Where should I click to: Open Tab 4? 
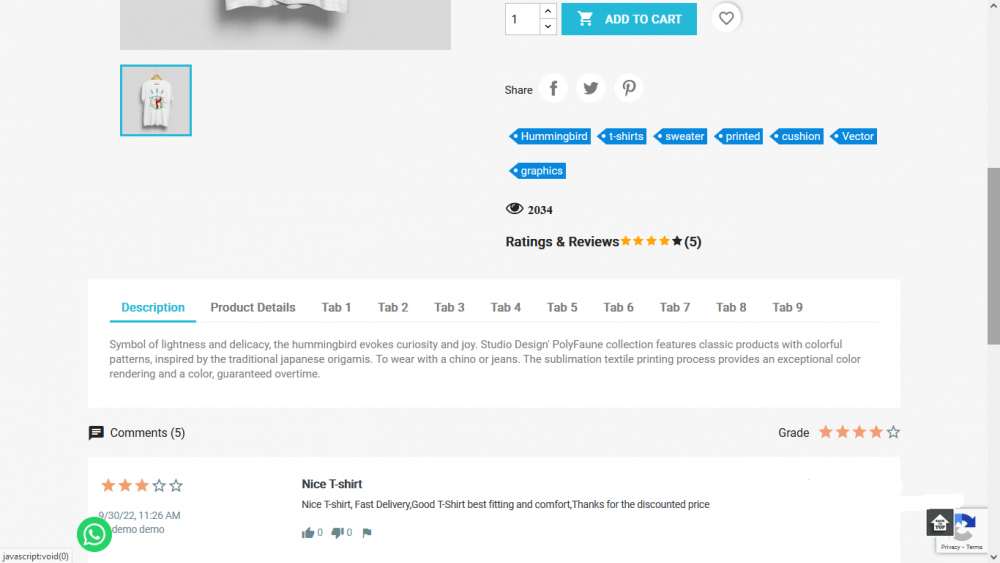coord(506,307)
